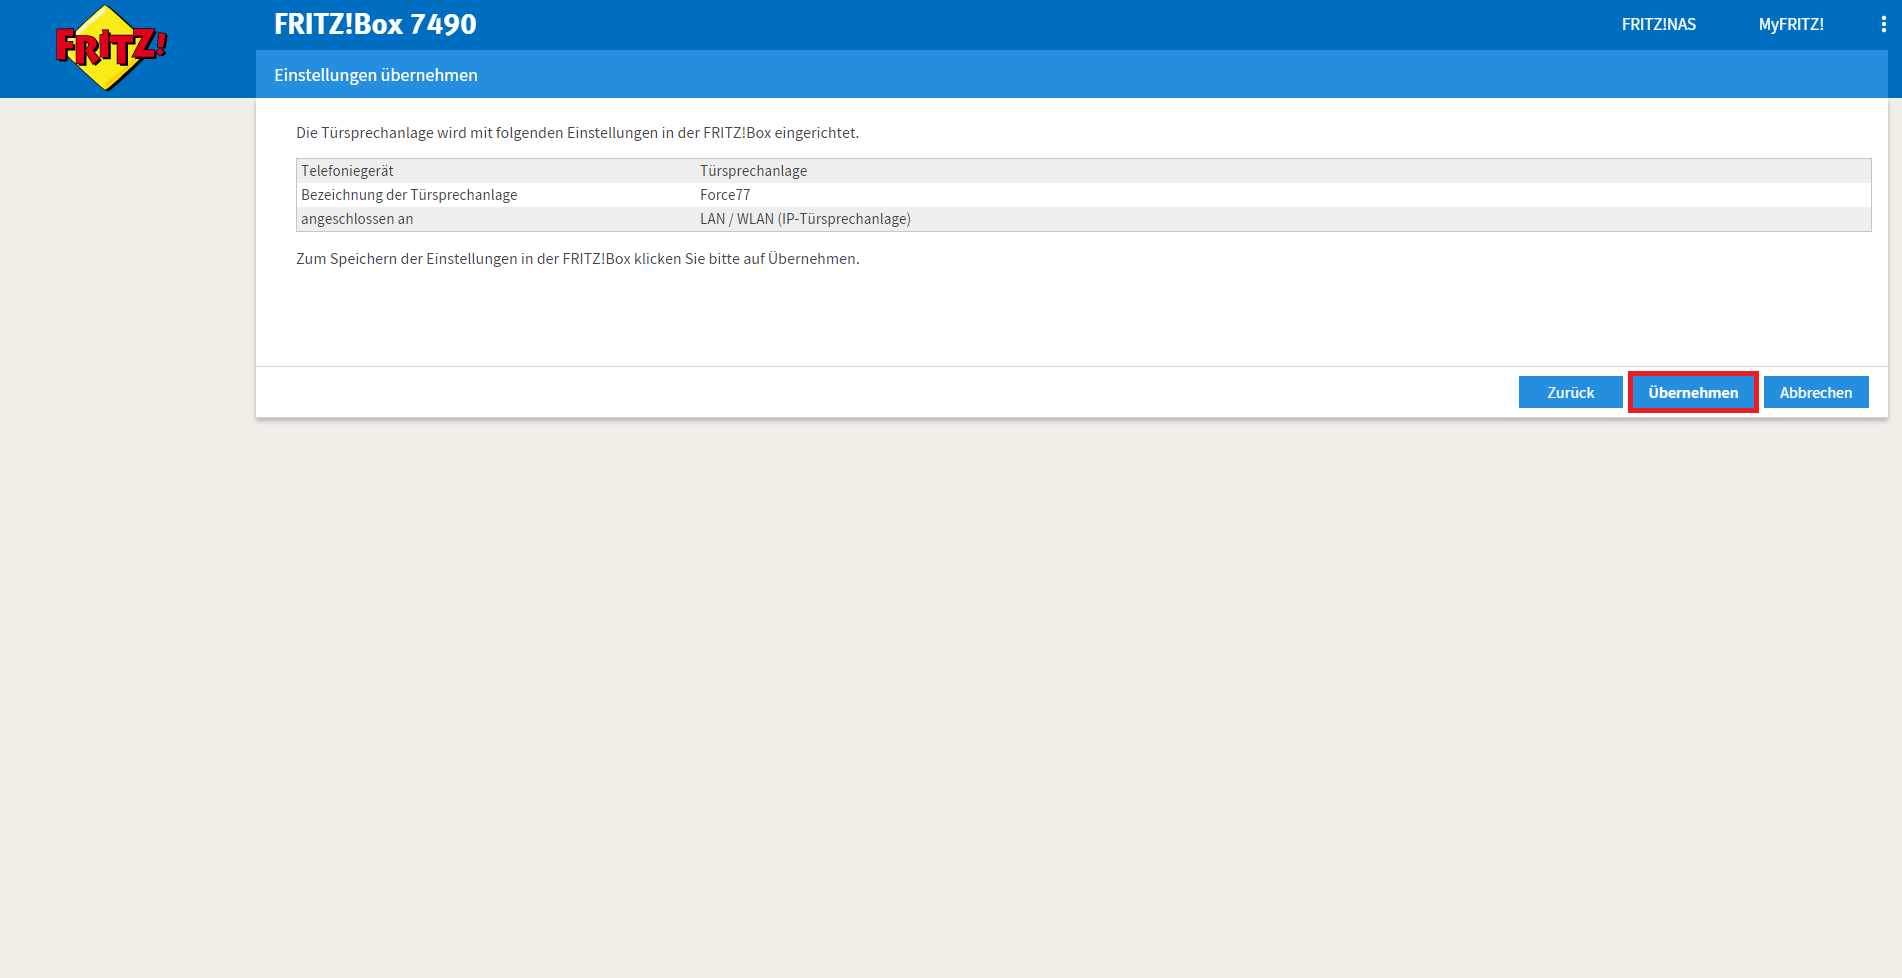Select 'Bezeichnung der Türsprechanlage' label cell
This screenshot has height=978, width=1902.
409,195
